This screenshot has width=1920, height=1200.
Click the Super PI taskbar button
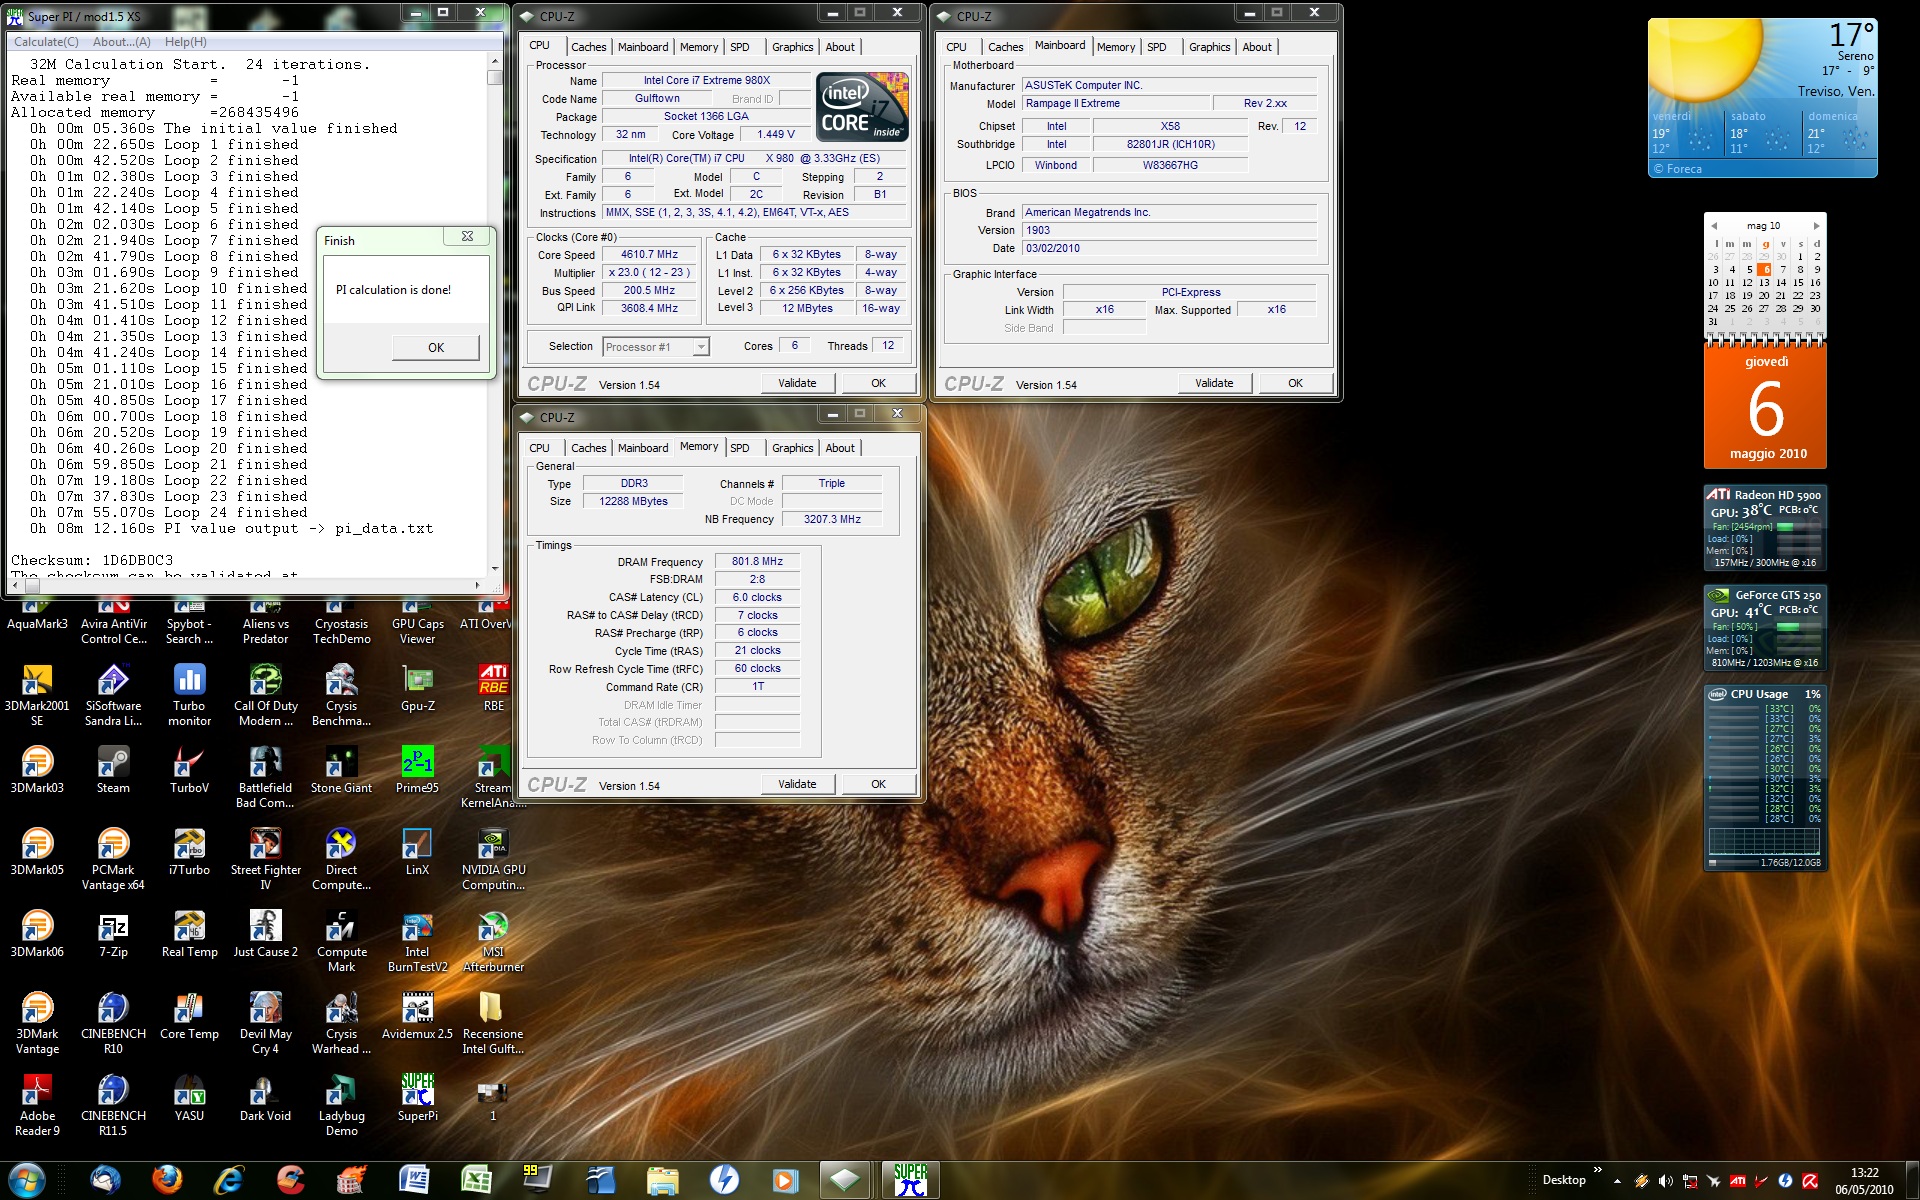click(x=910, y=1180)
